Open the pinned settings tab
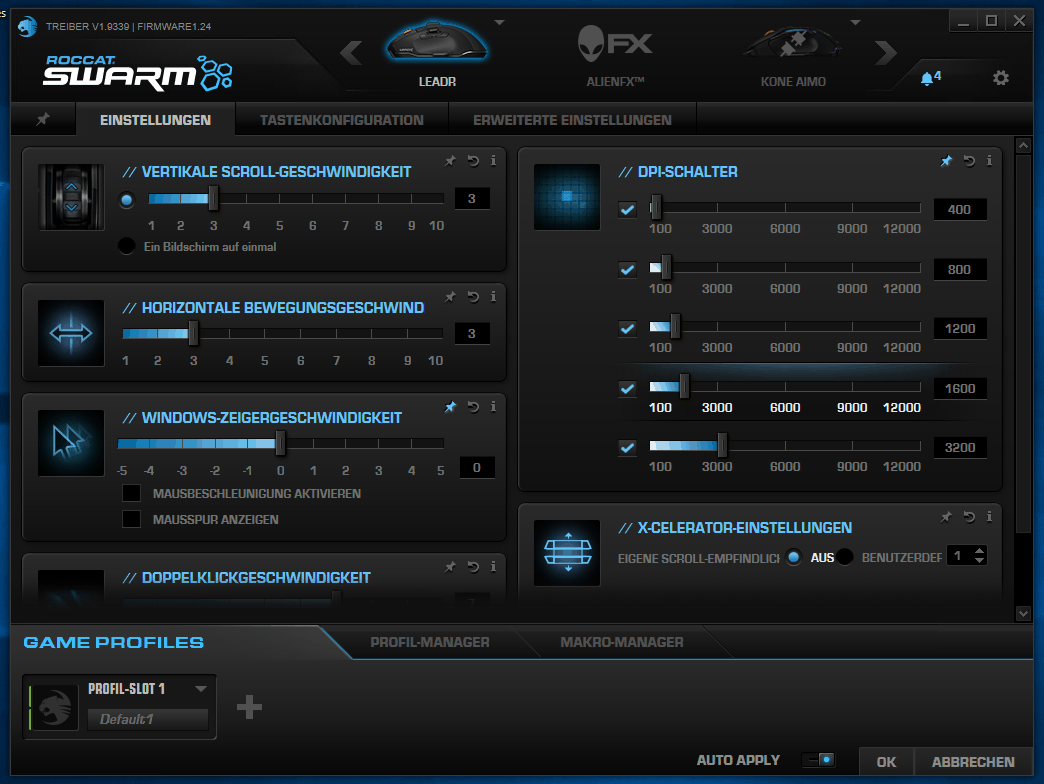The height and width of the screenshot is (784, 1044). pyautogui.click(x=43, y=119)
